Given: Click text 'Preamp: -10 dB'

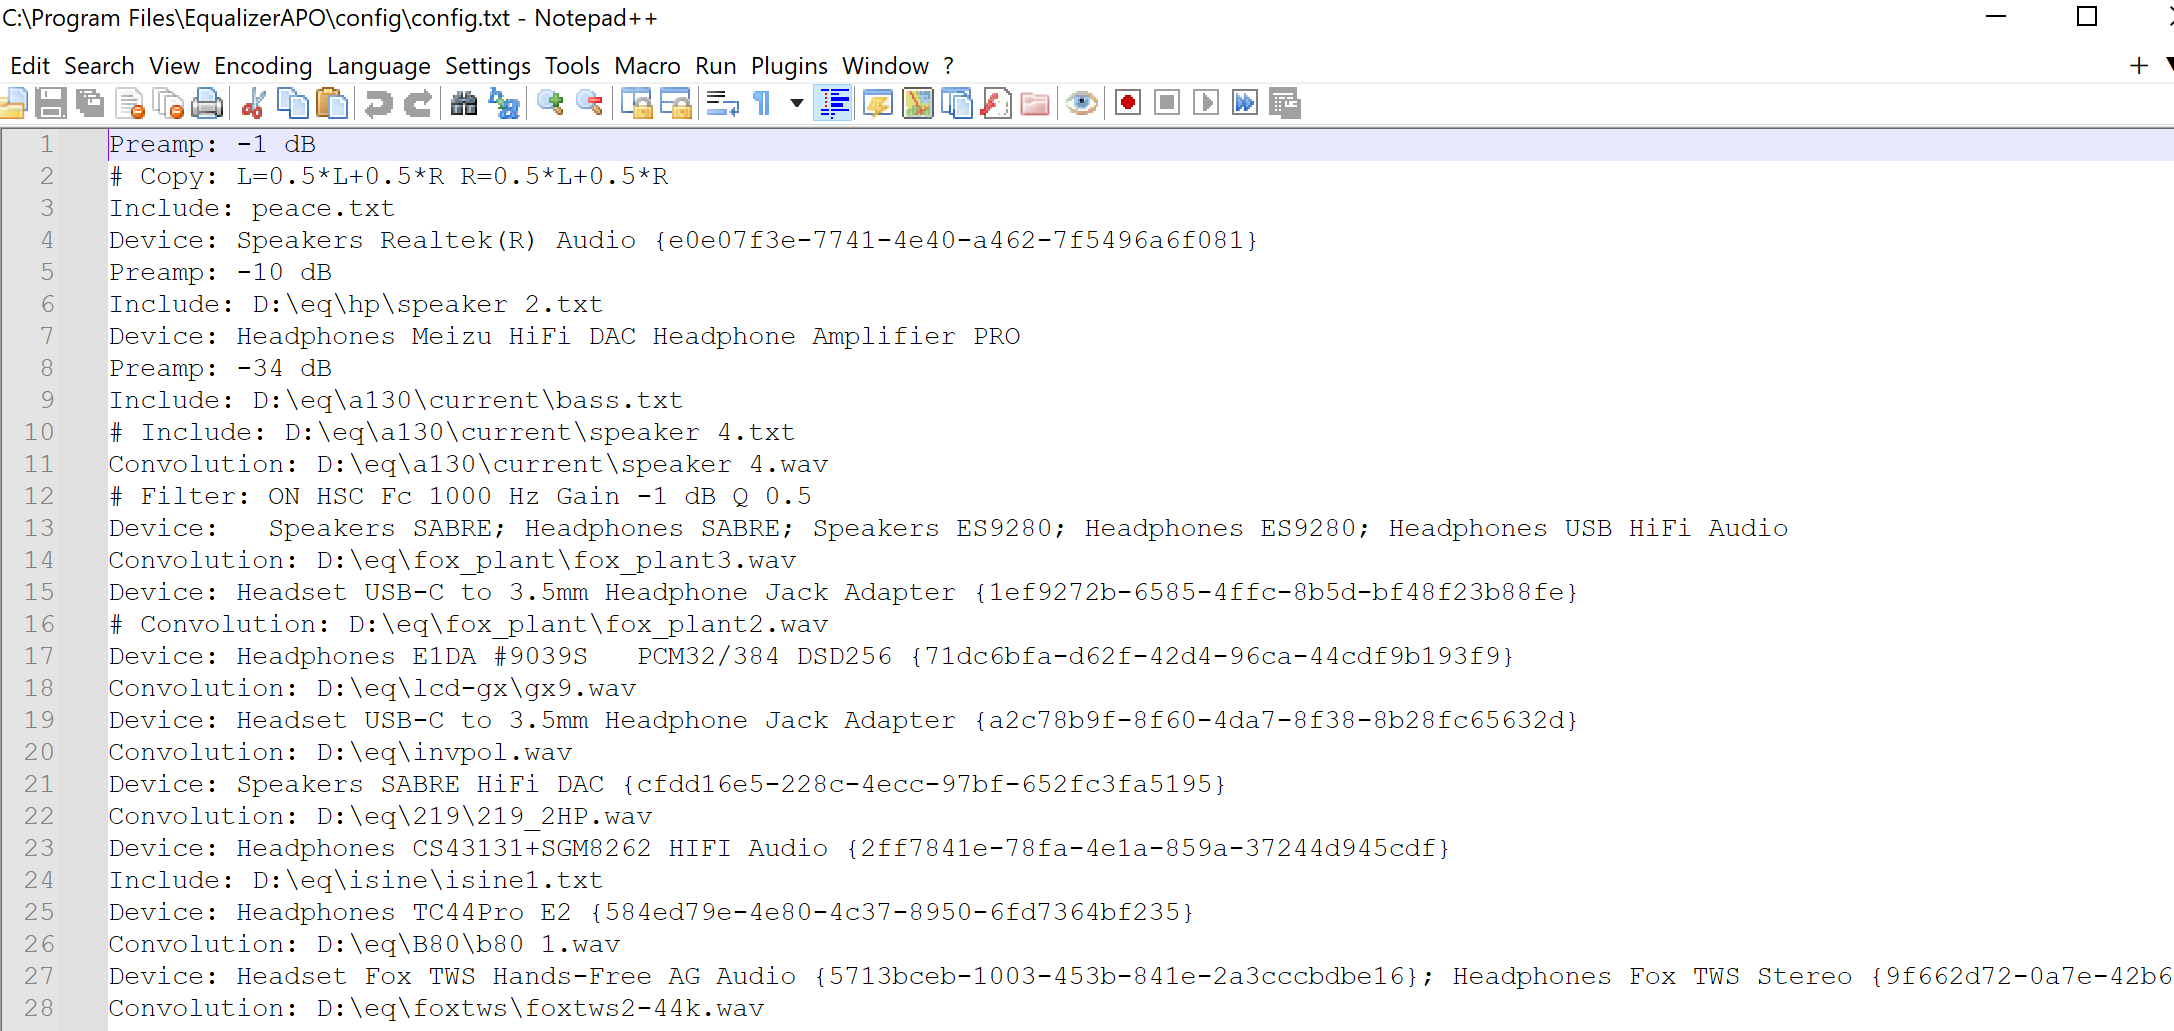Looking at the screenshot, I should click(x=220, y=272).
